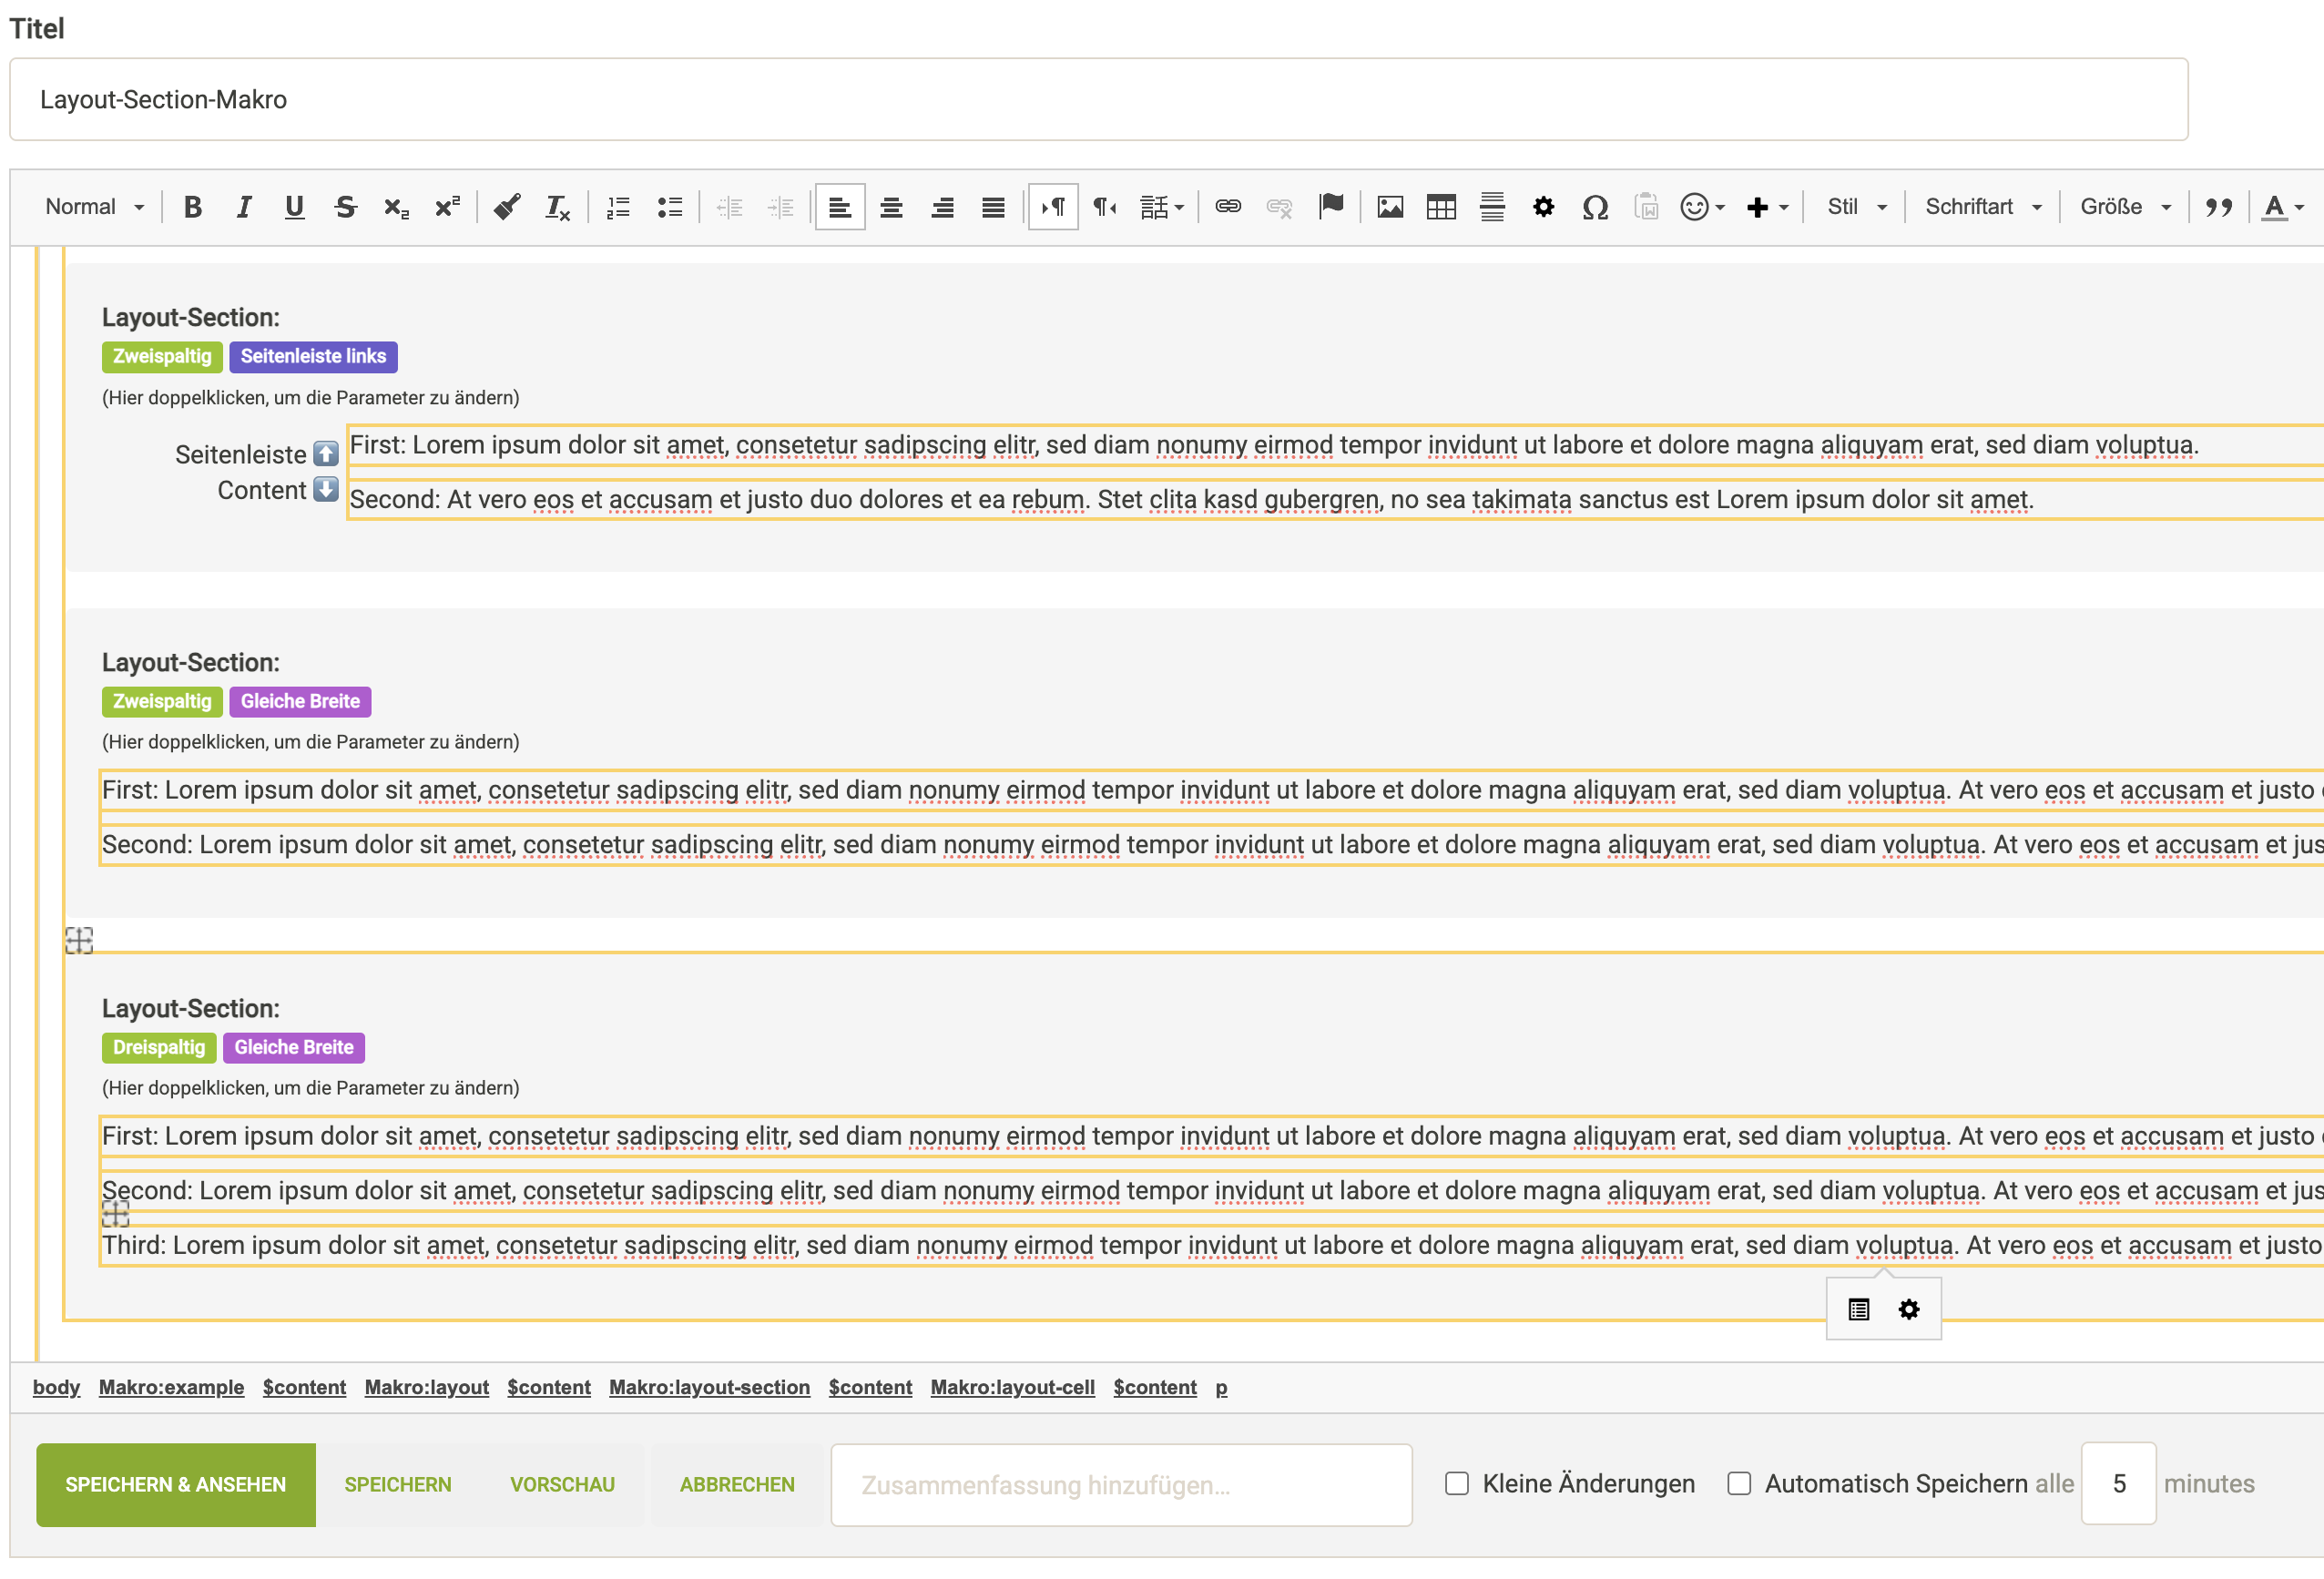Viewport: 2324px width, 1579px height.
Task: Click the remove format icon
Action: point(557,207)
